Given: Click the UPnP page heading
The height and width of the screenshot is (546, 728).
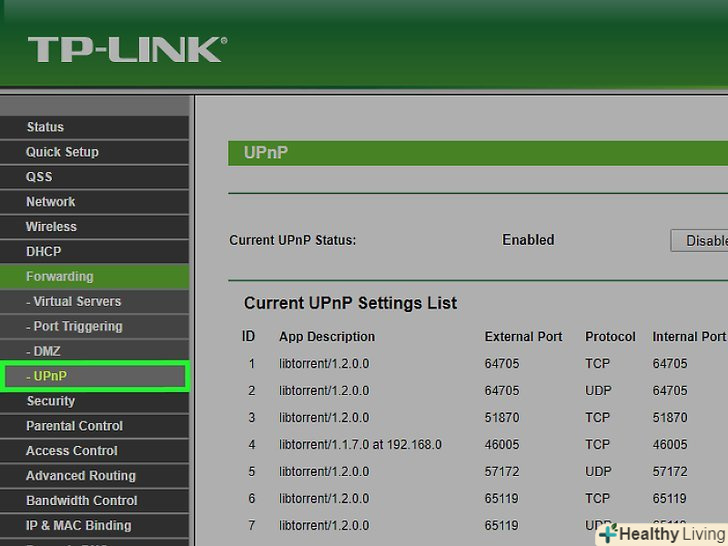Looking at the screenshot, I should coord(266,153).
